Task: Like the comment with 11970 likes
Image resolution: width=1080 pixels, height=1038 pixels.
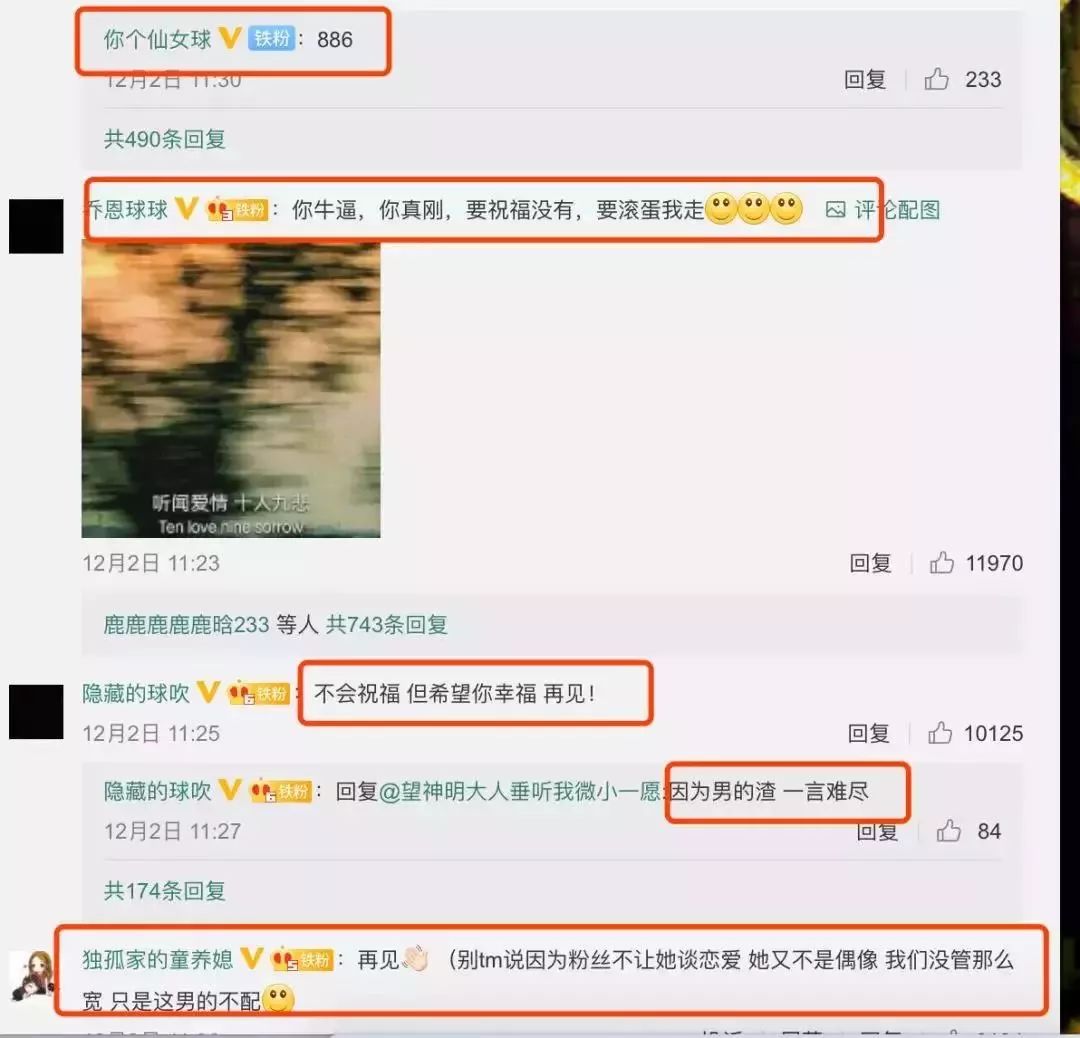Action: click(942, 563)
